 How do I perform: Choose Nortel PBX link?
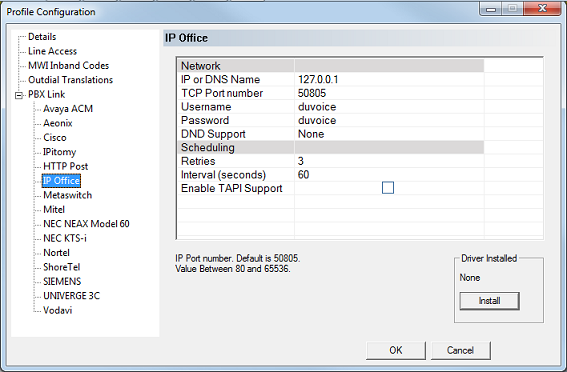(56, 253)
